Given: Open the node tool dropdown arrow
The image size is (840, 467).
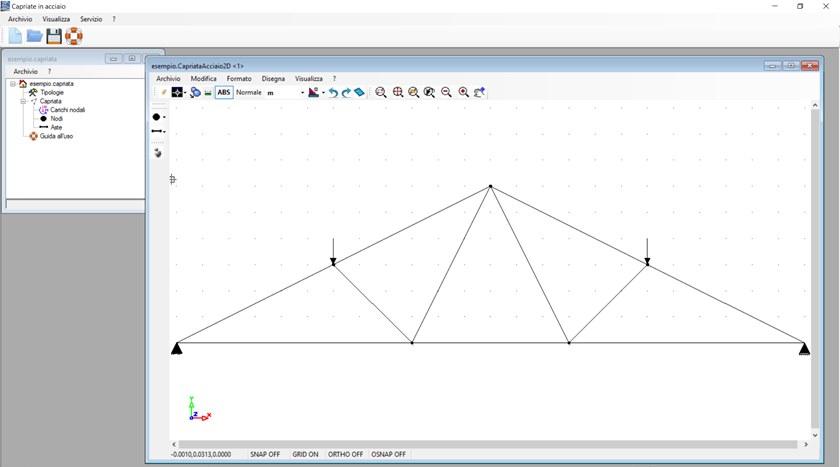Looking at the screenshot, I should (x=164, y=117).
